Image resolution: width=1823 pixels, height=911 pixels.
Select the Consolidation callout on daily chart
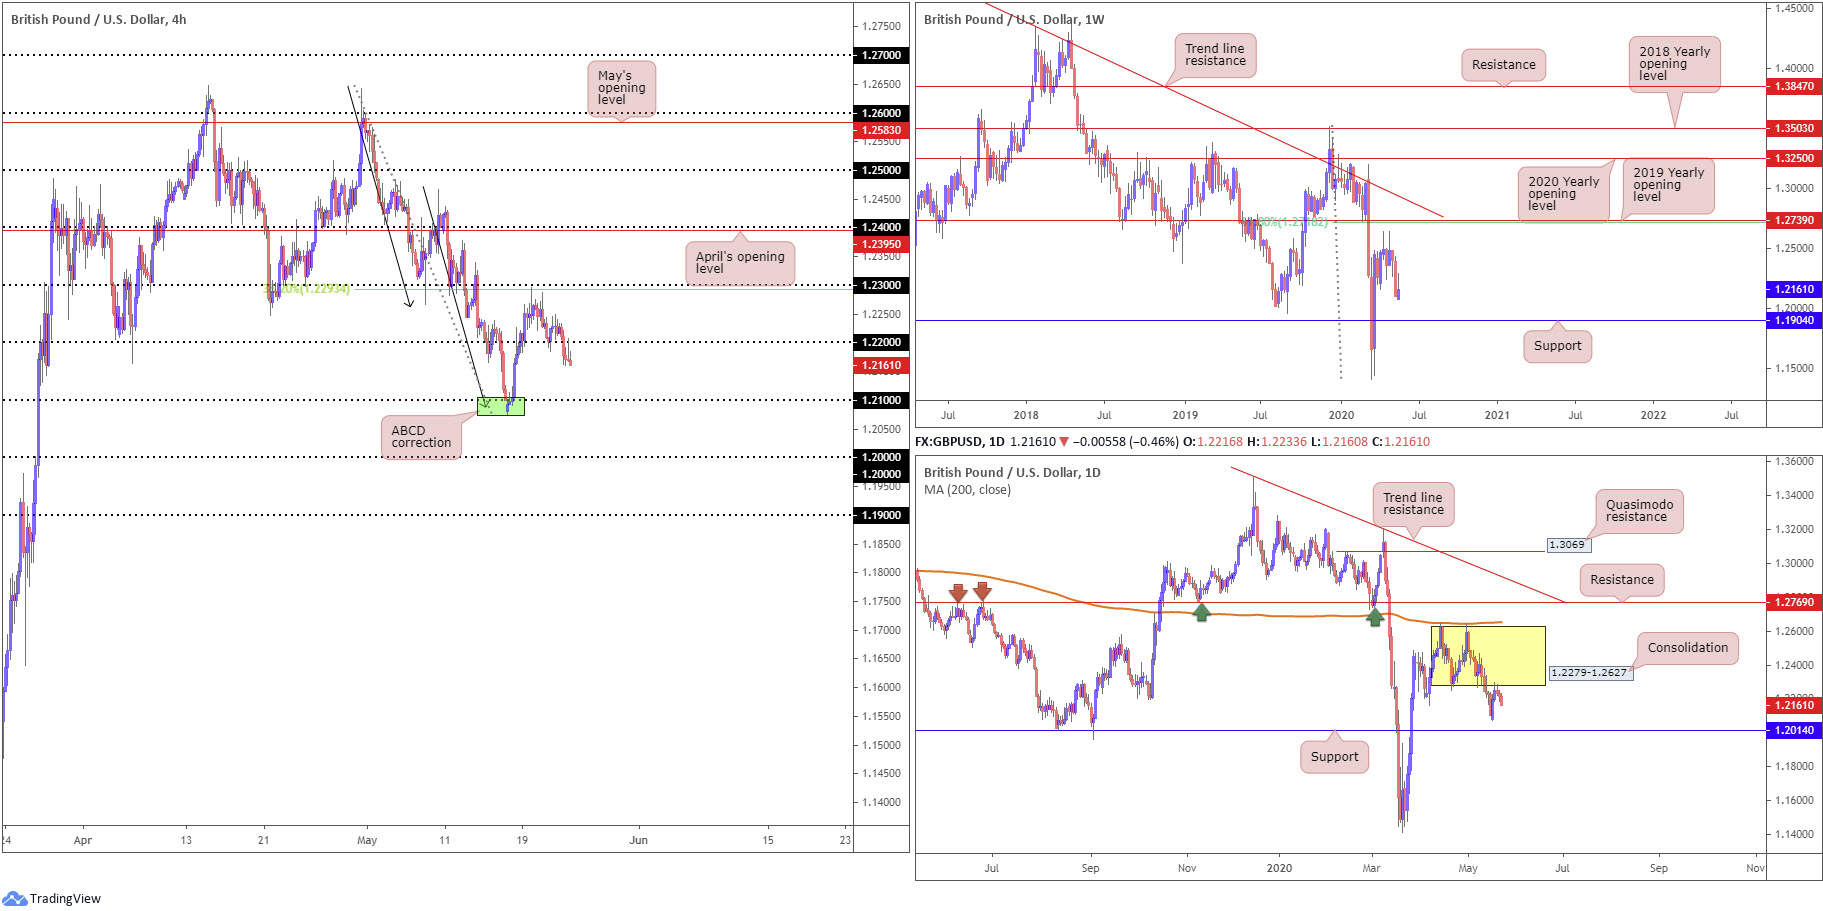coord(1687,648)
